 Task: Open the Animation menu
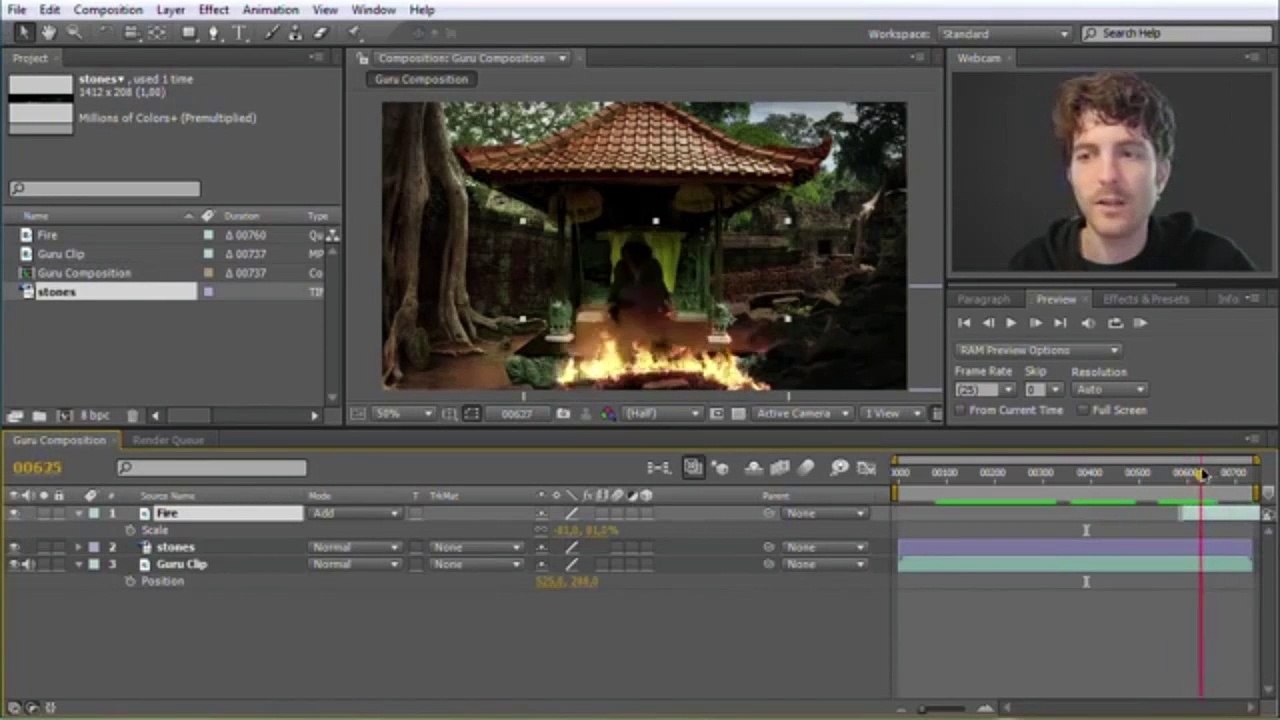(x=270, y=10)
